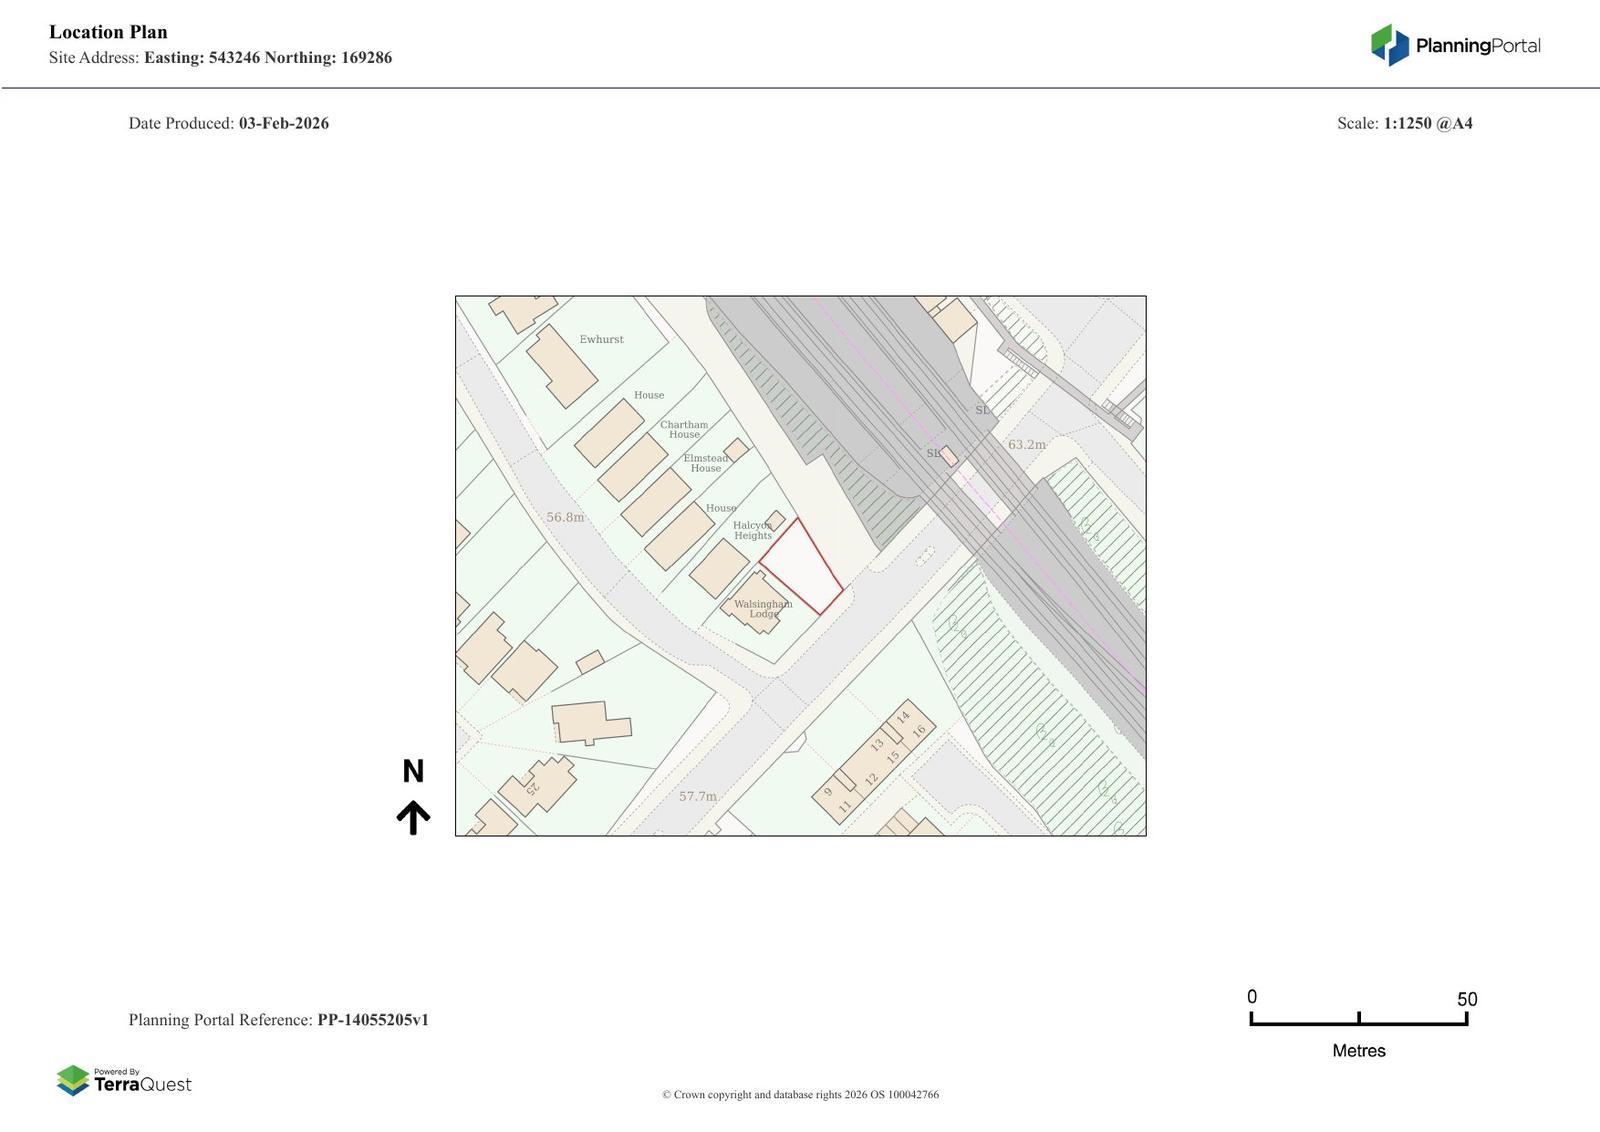Screen dimensions: 1600x1132
Task: Click the date produced 03-Feb-2026
Action: point(283,123)
